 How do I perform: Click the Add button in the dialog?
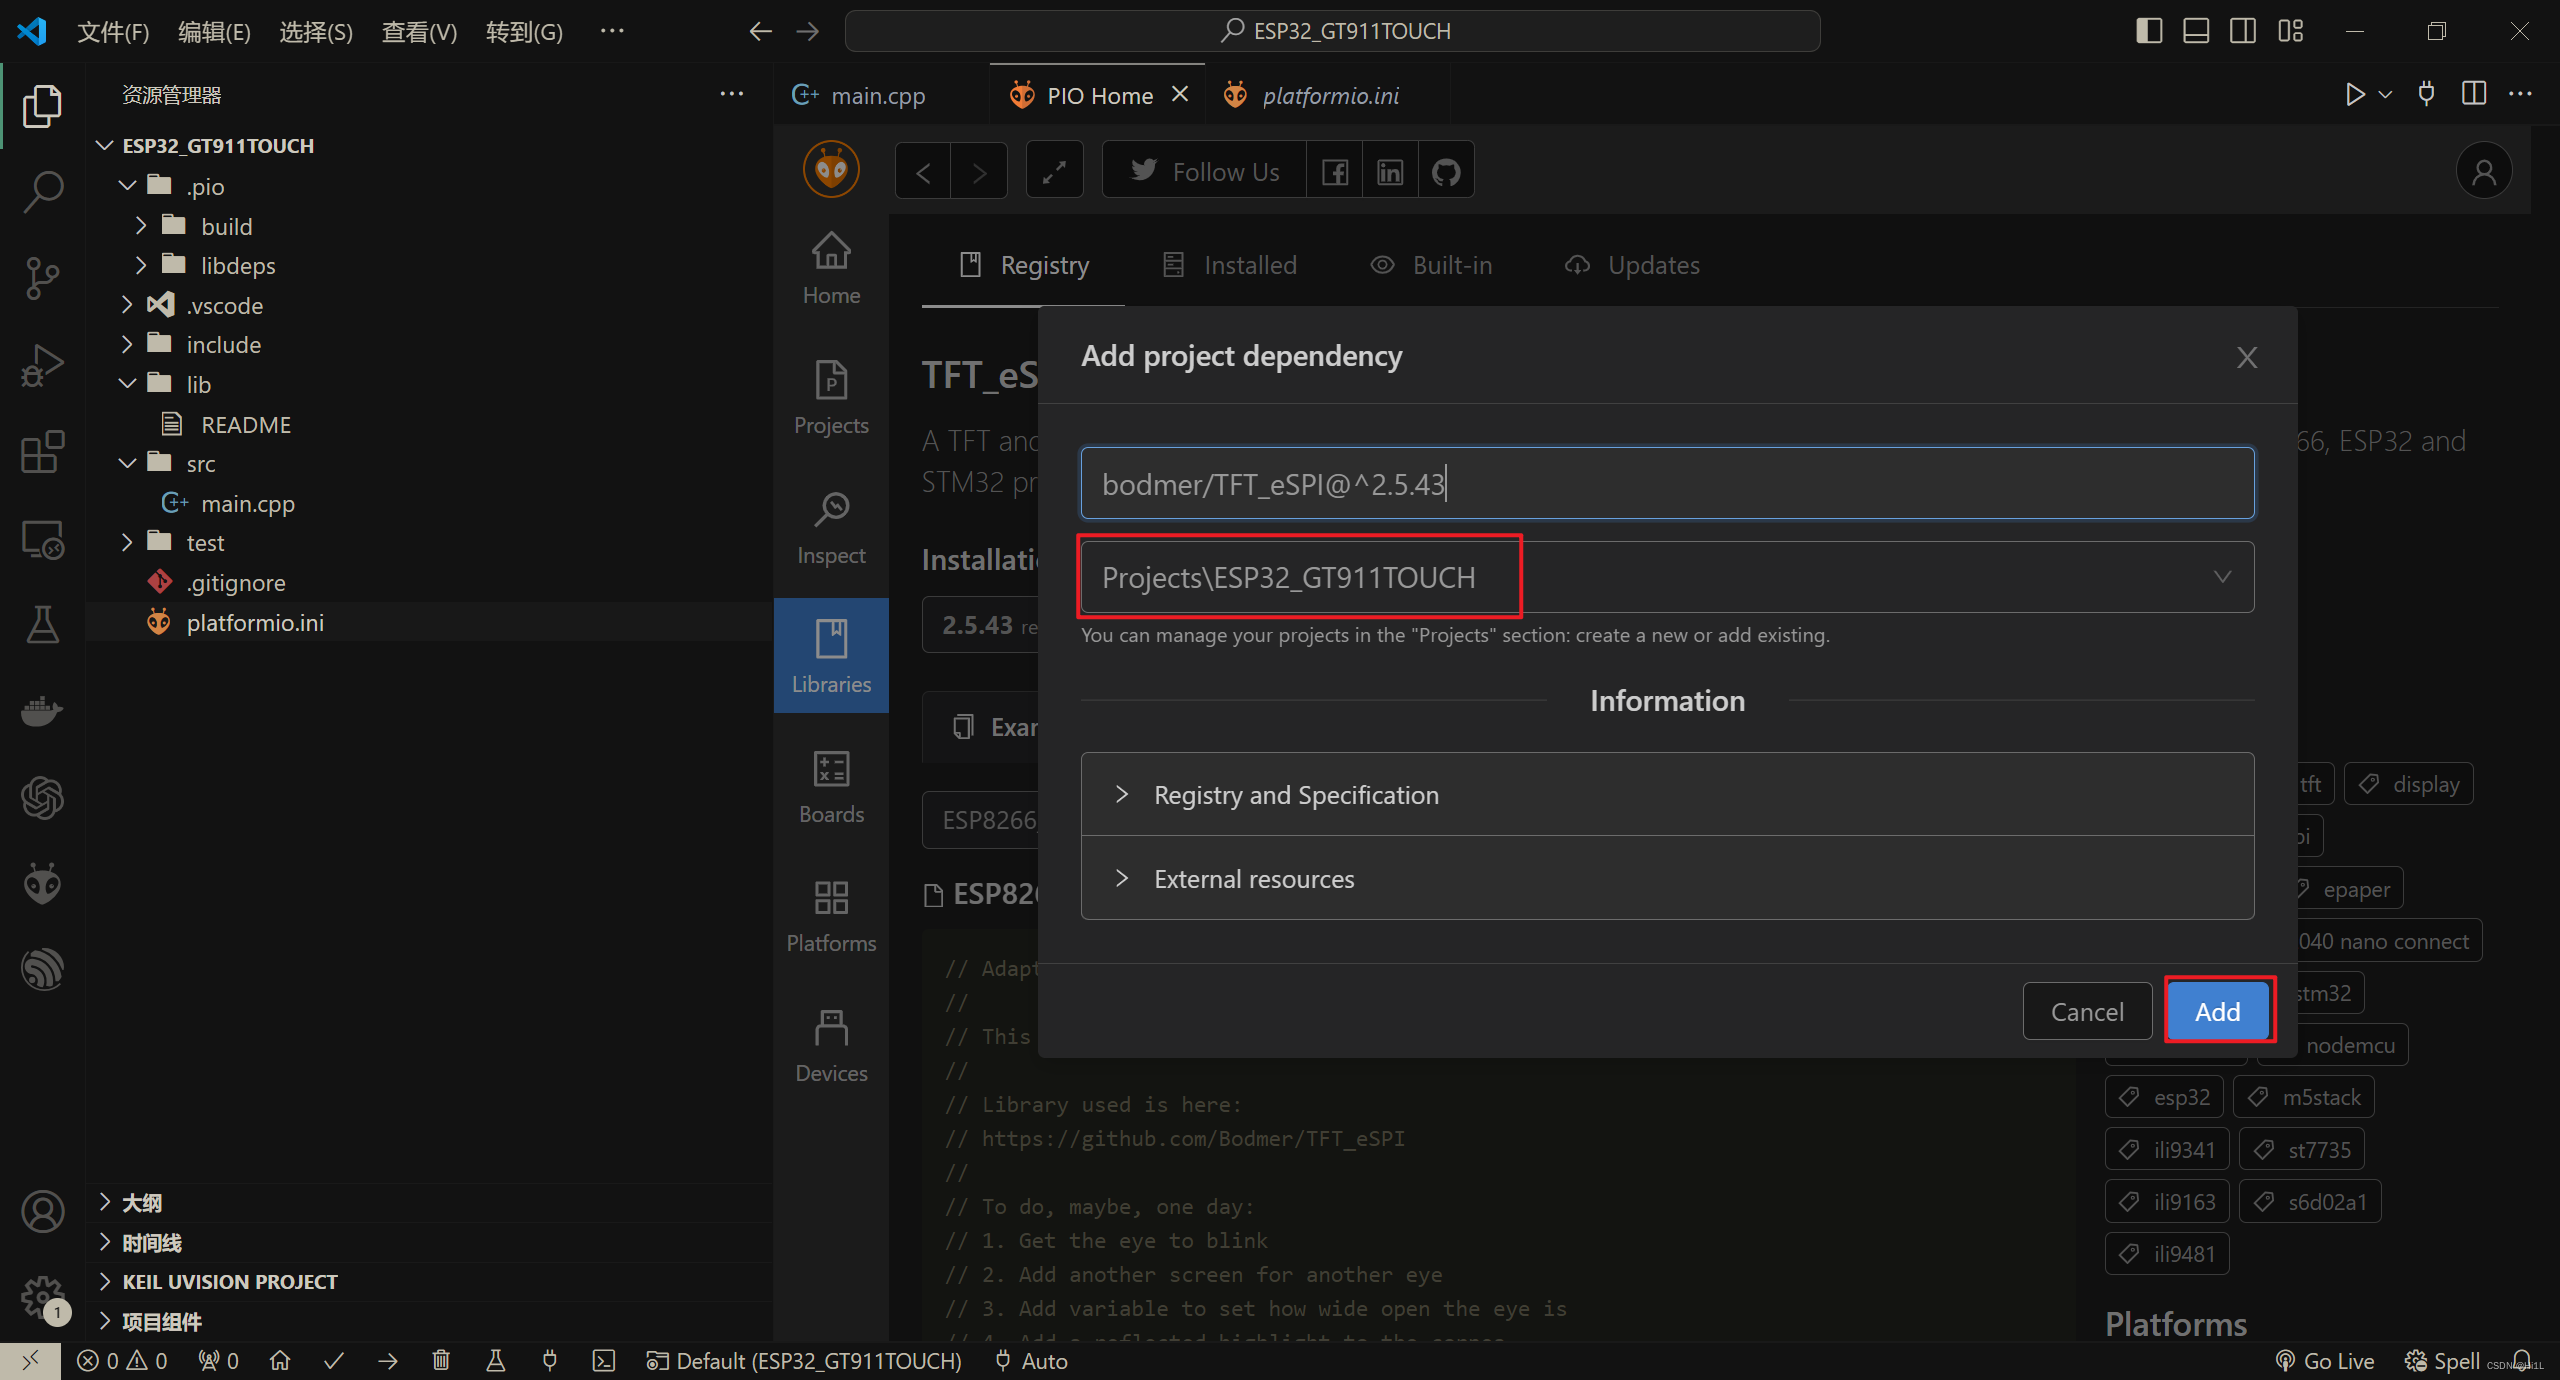click(2217, 1012)
